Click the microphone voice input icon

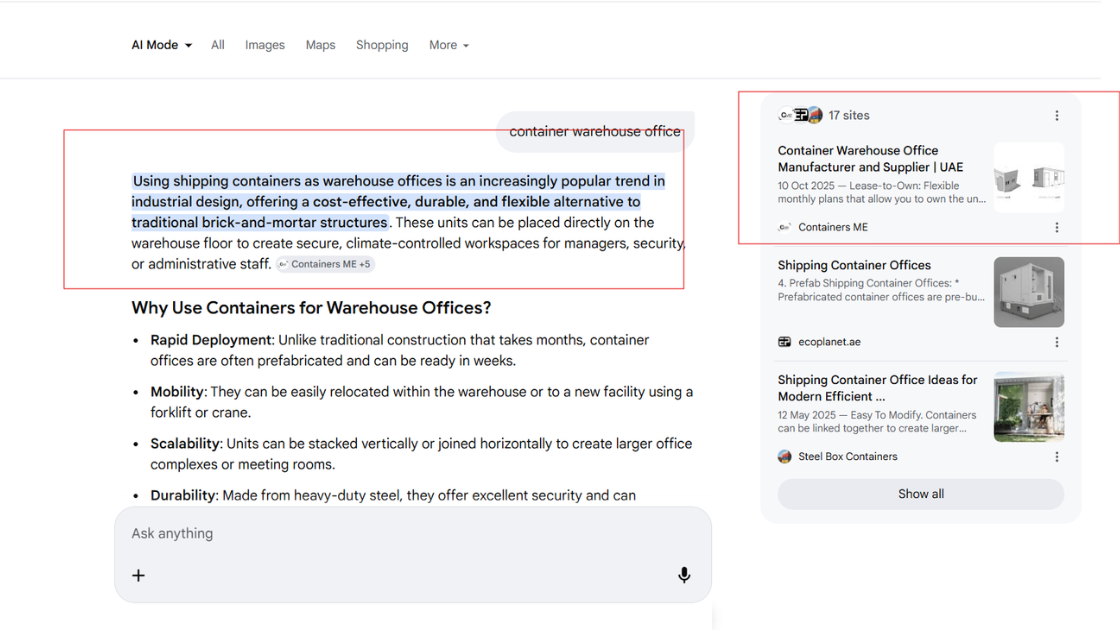[x=684, y=575]
